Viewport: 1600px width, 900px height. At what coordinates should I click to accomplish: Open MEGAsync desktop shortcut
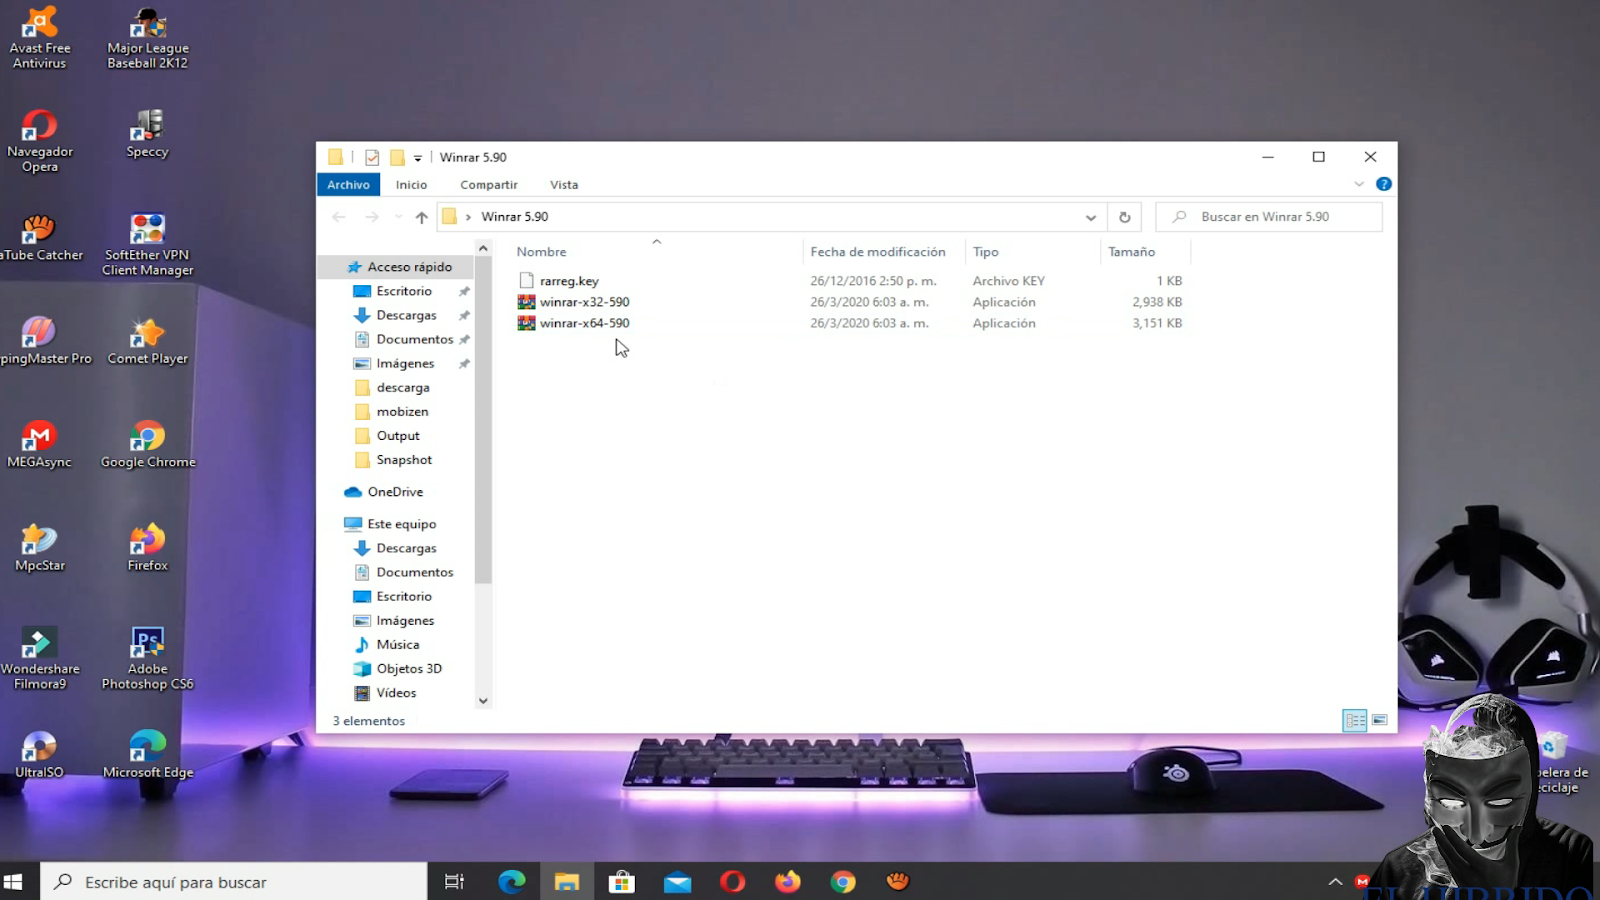click(40, 445)
